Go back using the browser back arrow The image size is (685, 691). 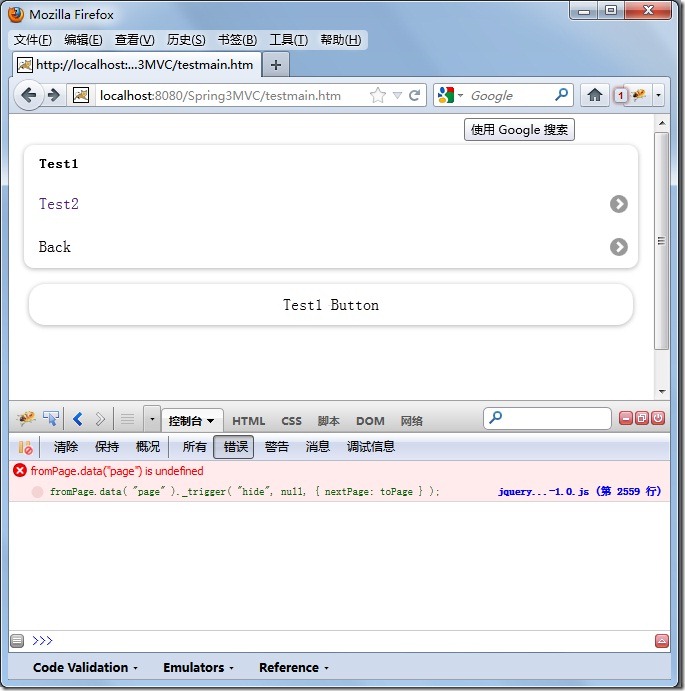28,95
